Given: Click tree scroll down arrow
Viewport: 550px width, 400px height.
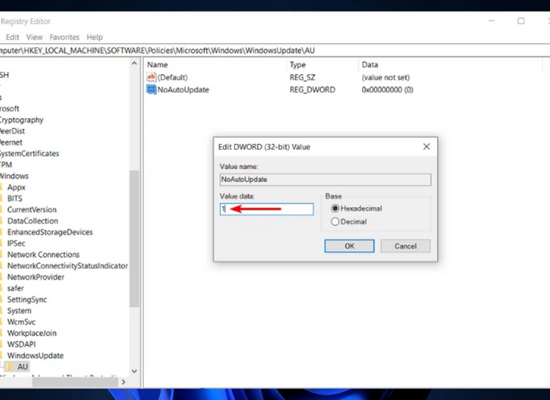Looking at the screenshot, I should (x=134, y=371).
